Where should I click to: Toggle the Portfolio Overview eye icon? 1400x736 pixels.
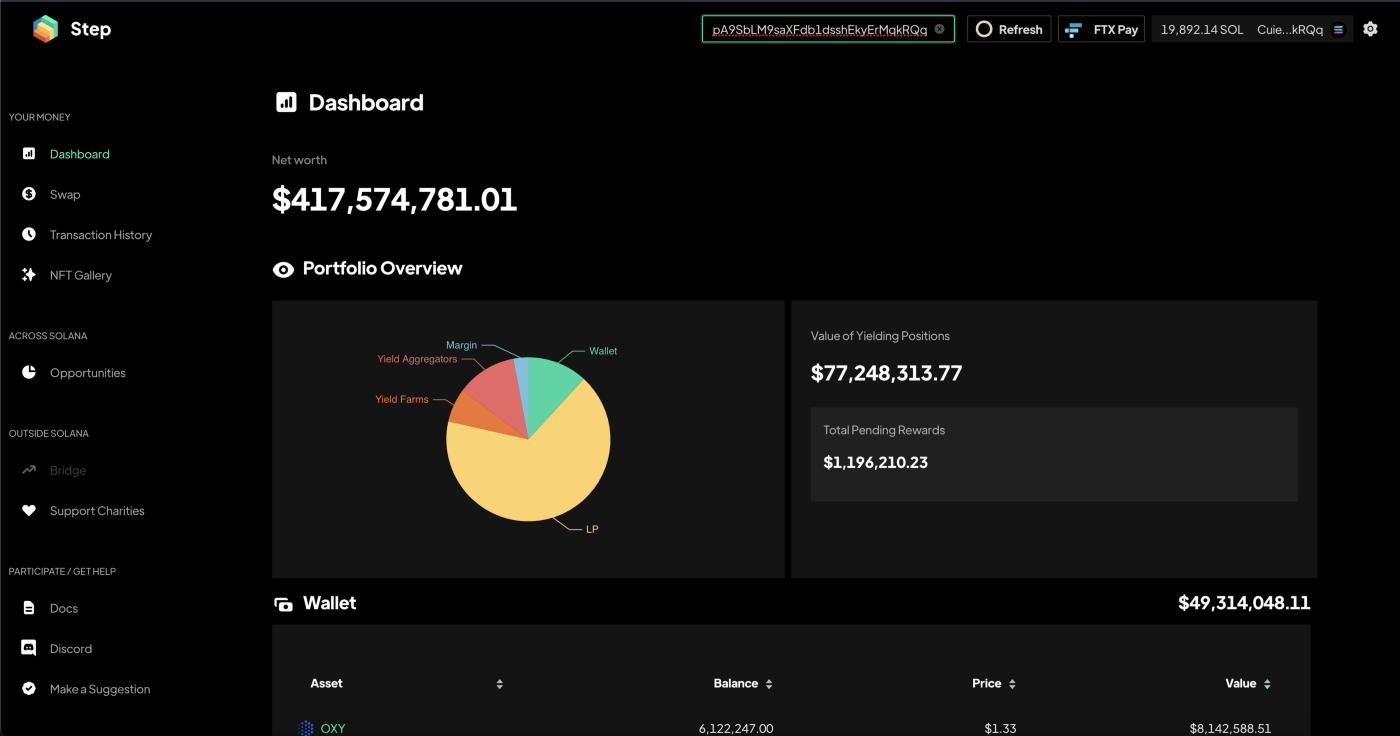coord(283,269)
